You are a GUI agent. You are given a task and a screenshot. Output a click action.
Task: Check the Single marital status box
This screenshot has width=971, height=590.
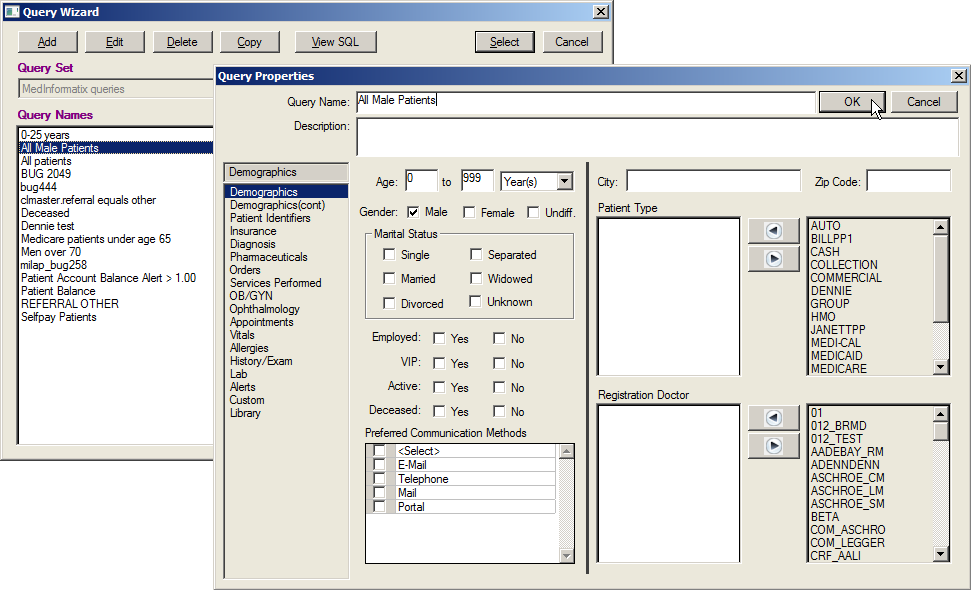pos(389,254)
